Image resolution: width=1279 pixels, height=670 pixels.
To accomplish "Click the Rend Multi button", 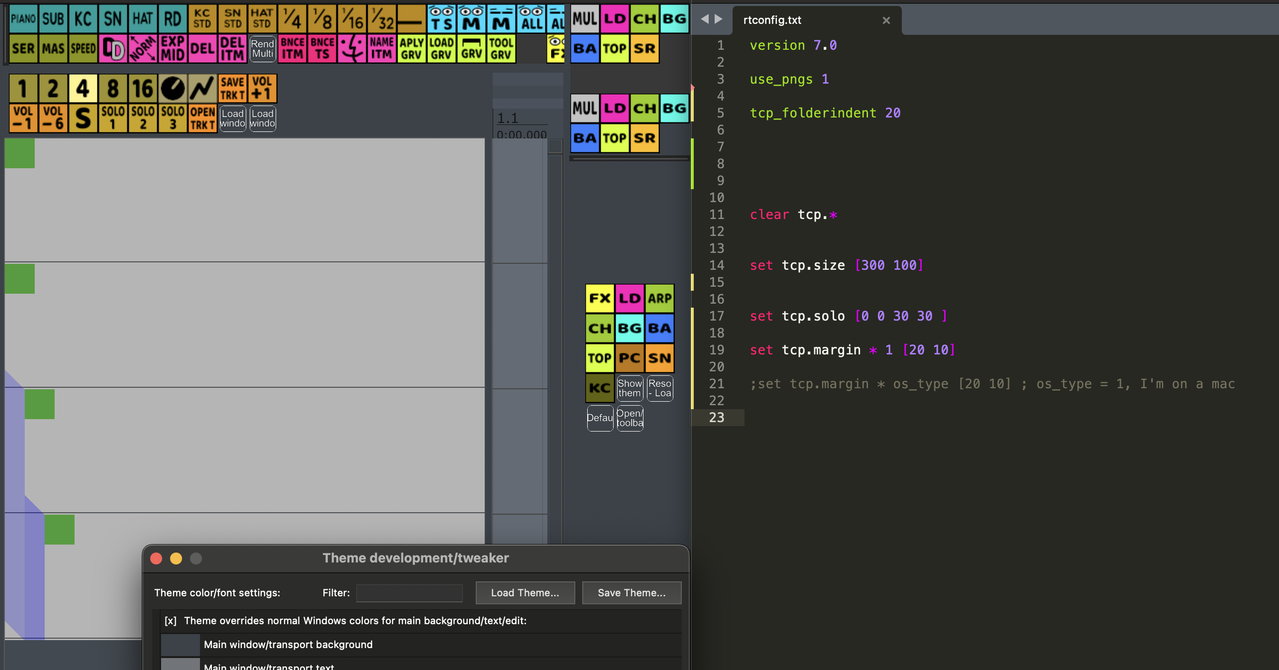I will [x=262, y=48].
